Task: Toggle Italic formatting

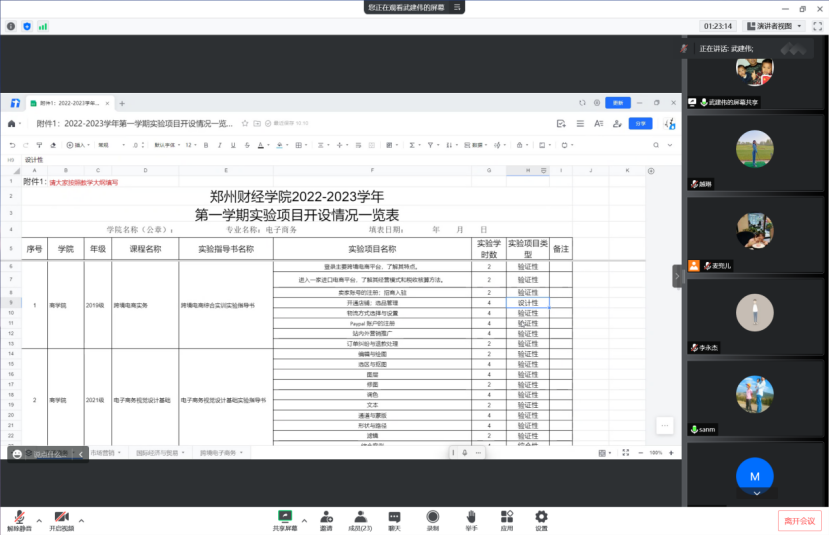Action: (x=220, y=145)
